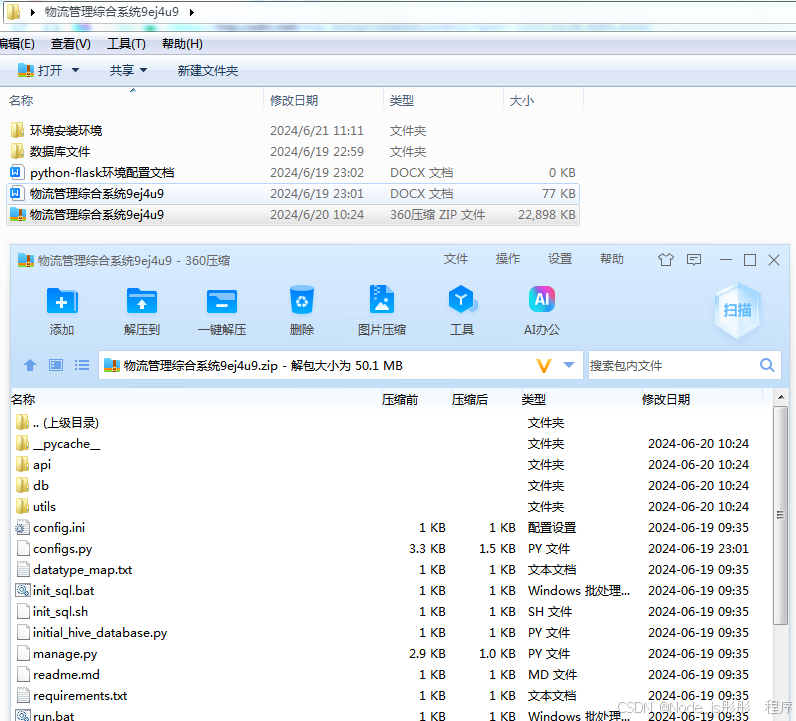Click the 删除 (Delete) trash icon

(302, 300)
